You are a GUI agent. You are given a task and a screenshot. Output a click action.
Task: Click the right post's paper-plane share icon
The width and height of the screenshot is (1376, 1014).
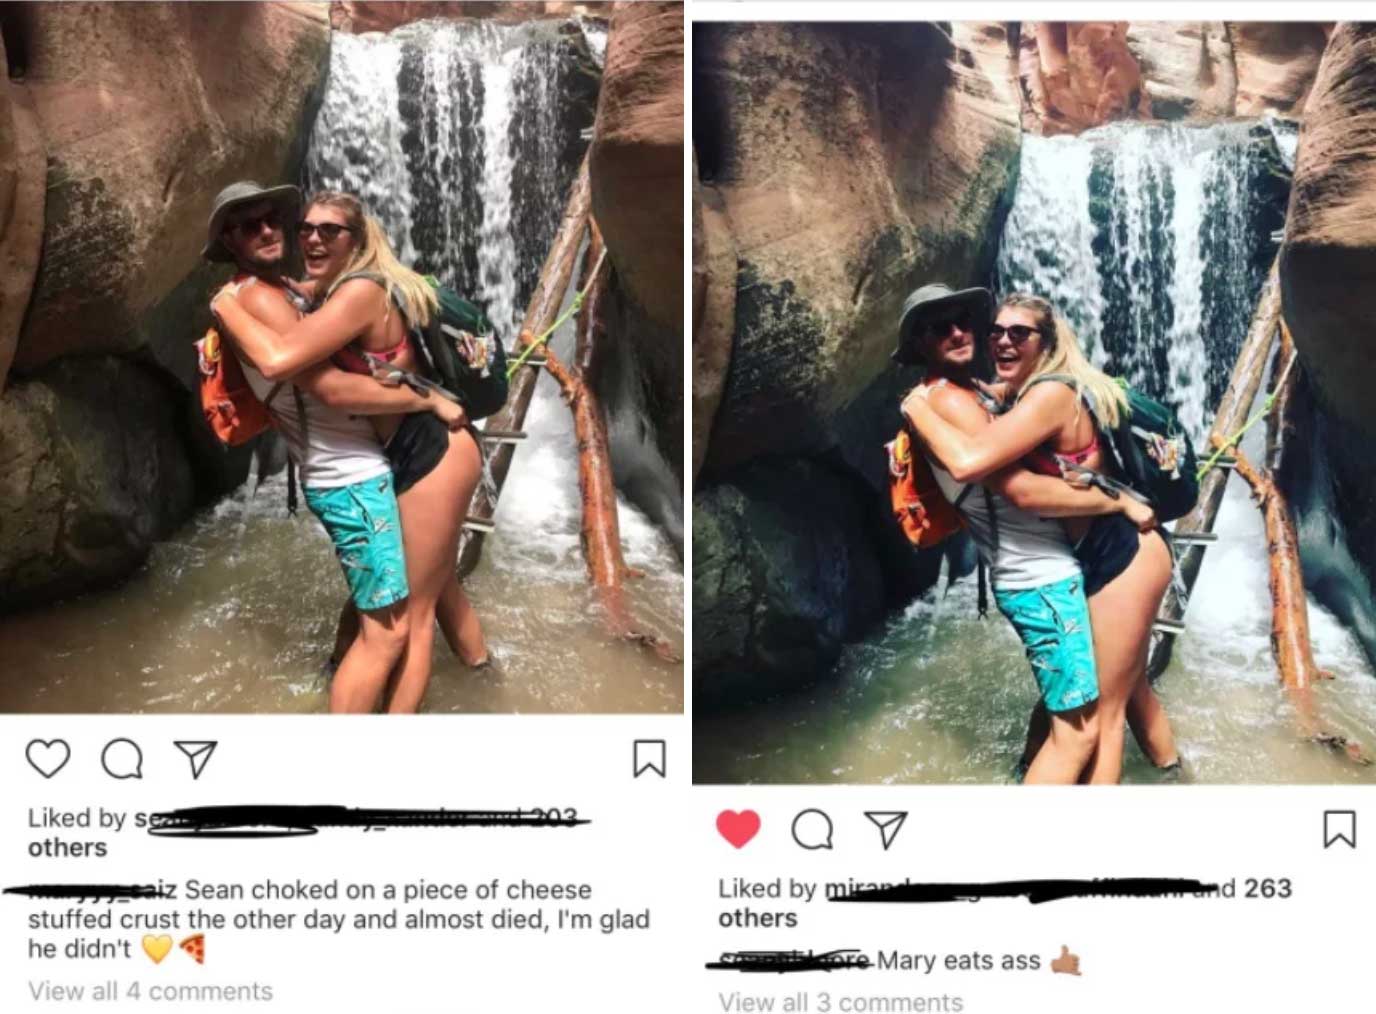tap(885, 829)
